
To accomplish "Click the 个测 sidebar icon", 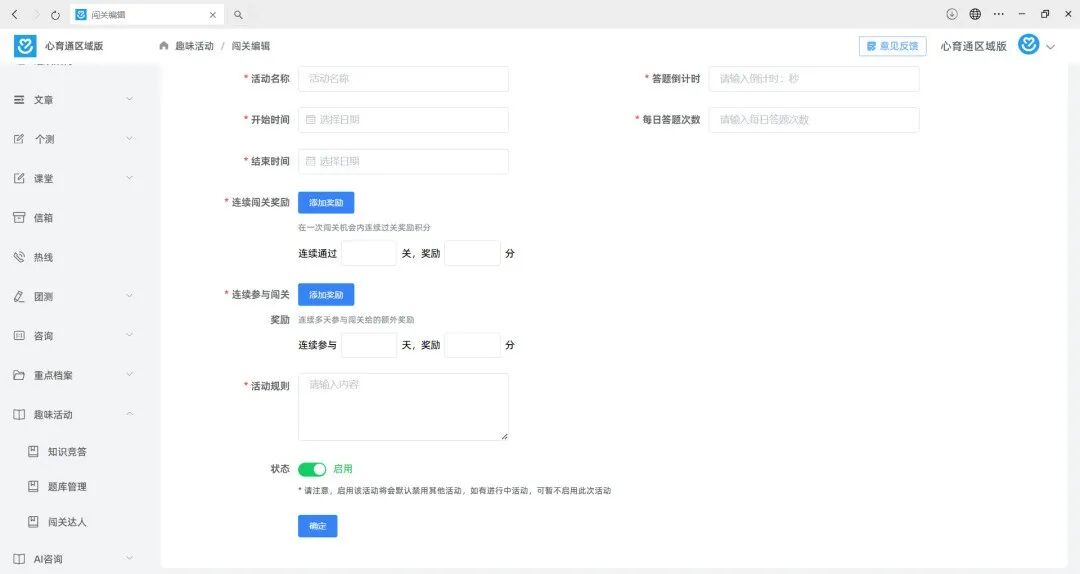I will tap(19, 139).
